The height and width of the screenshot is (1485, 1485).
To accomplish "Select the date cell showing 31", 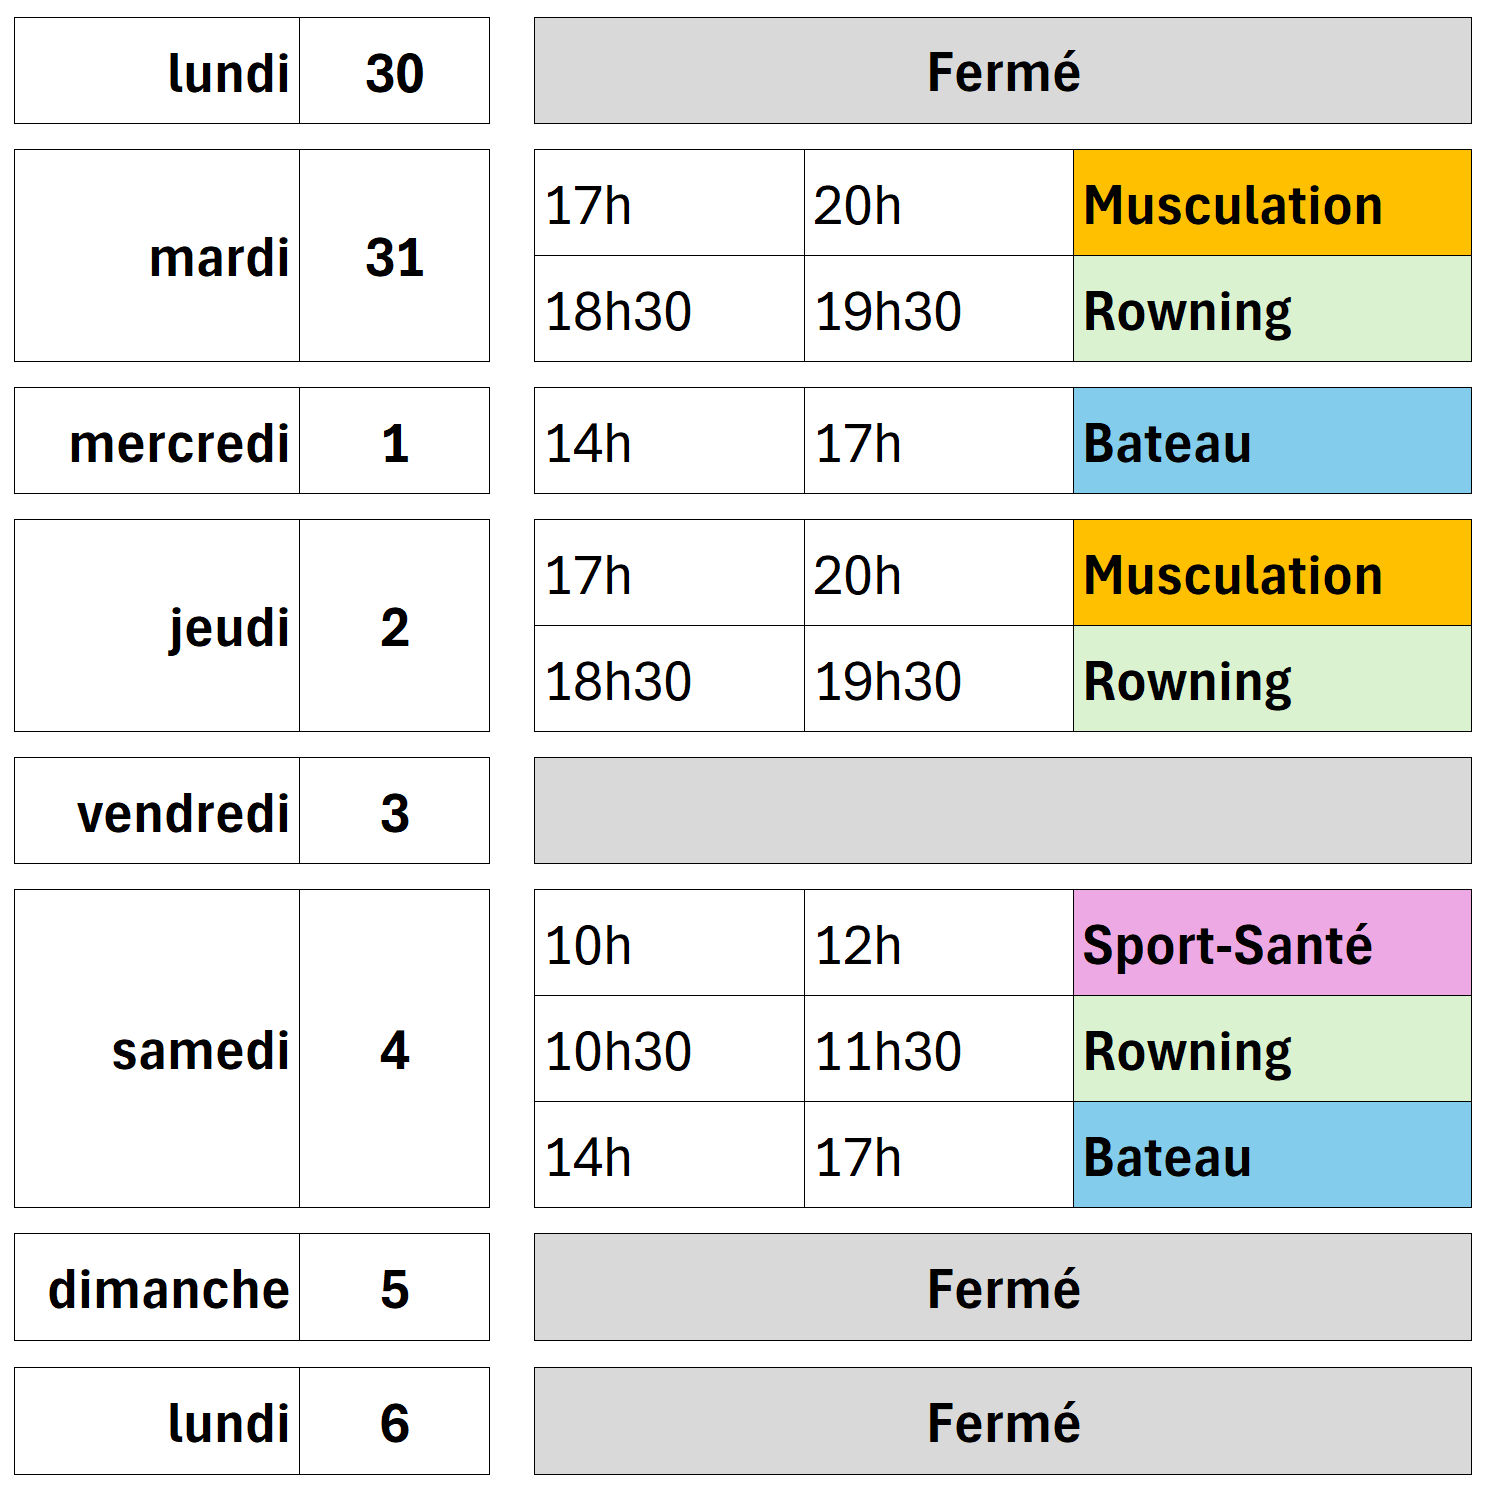I will [x=394, y=256].
